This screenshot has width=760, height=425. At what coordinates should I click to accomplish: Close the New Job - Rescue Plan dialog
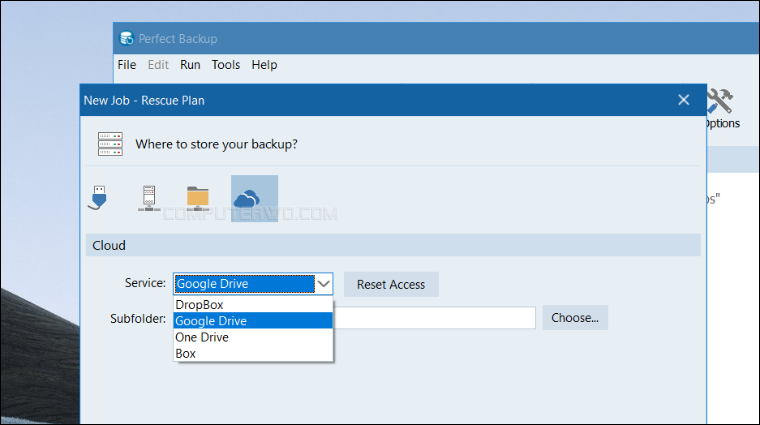(x=683, y=100)
